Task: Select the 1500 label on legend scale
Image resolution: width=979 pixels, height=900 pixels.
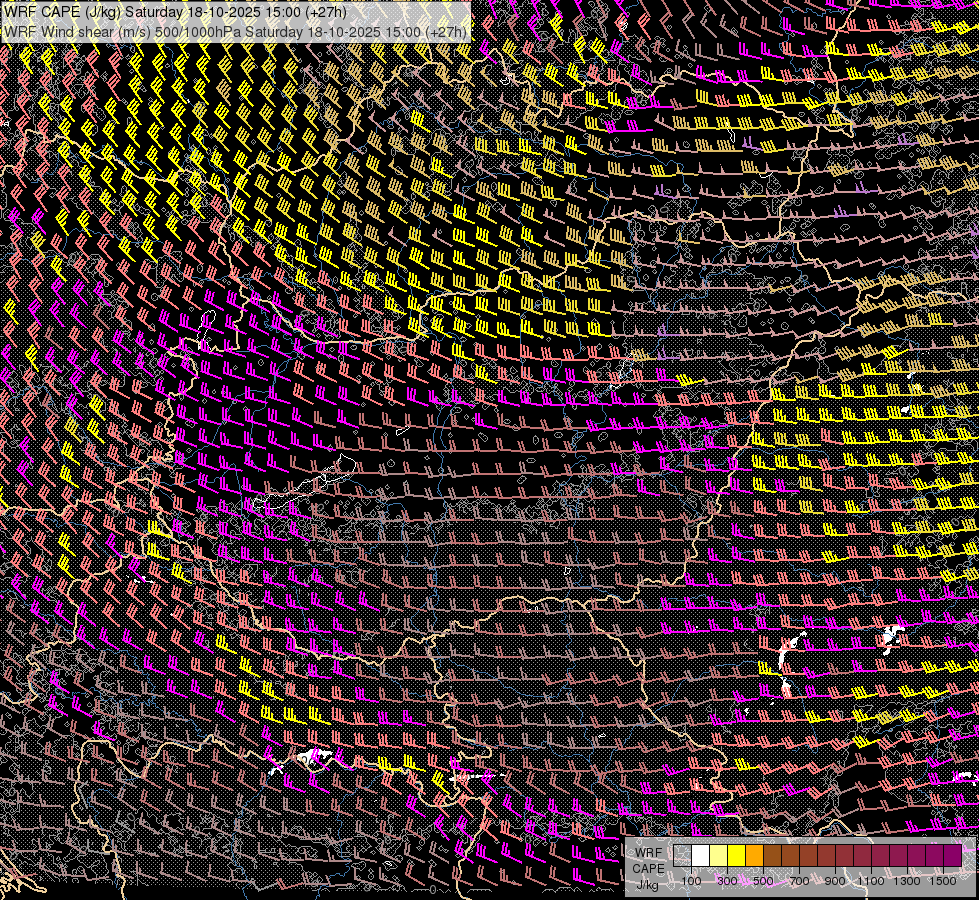Action: [943, 881]
